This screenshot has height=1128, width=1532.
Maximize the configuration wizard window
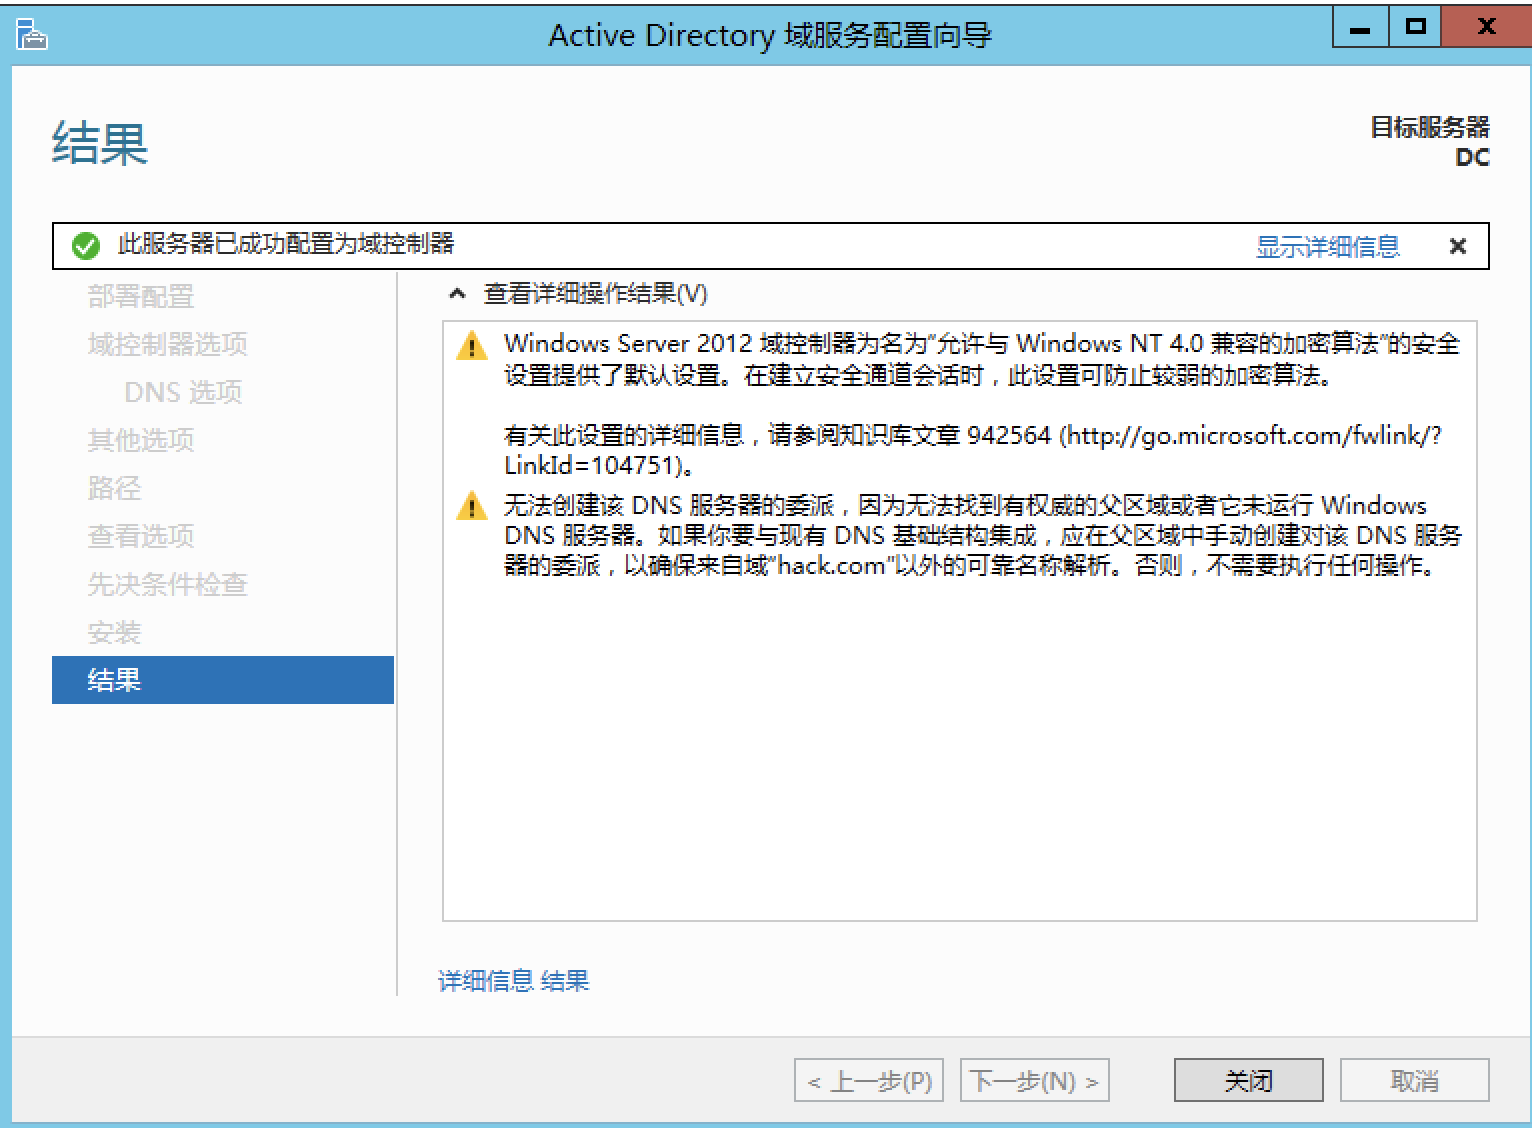point(1415,28)
